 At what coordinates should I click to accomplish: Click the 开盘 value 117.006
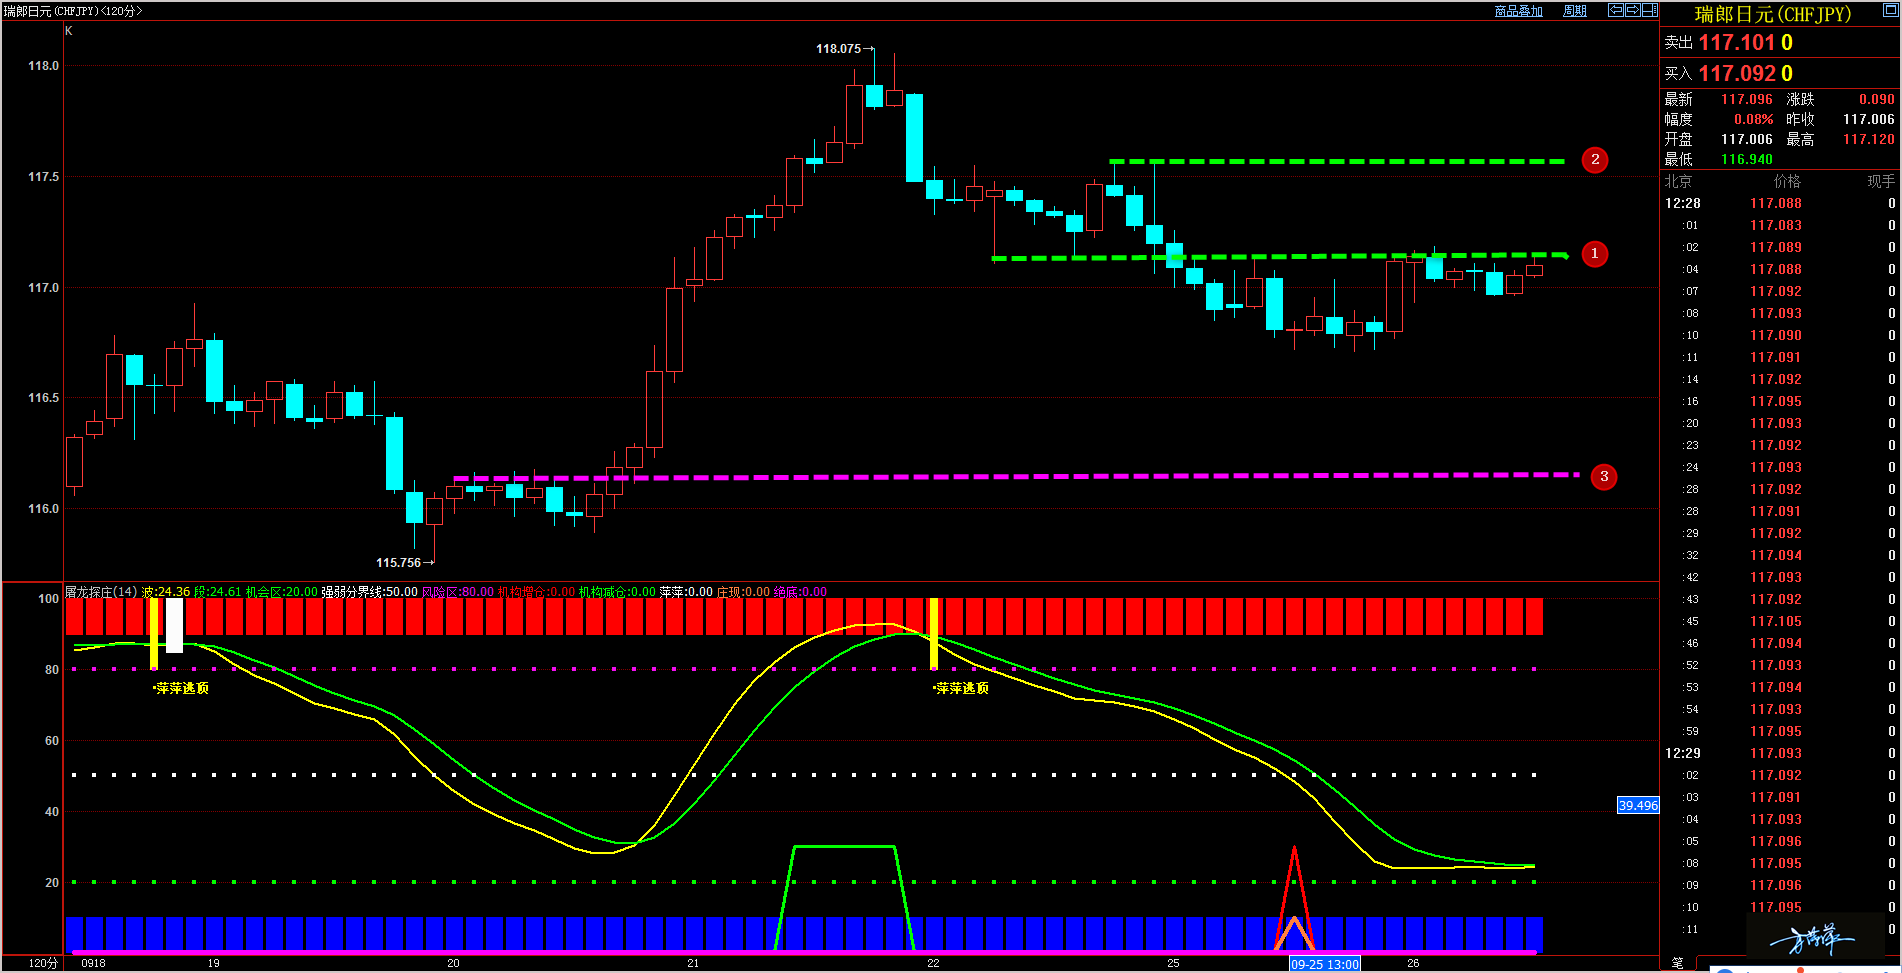(x=1746, y=139)
